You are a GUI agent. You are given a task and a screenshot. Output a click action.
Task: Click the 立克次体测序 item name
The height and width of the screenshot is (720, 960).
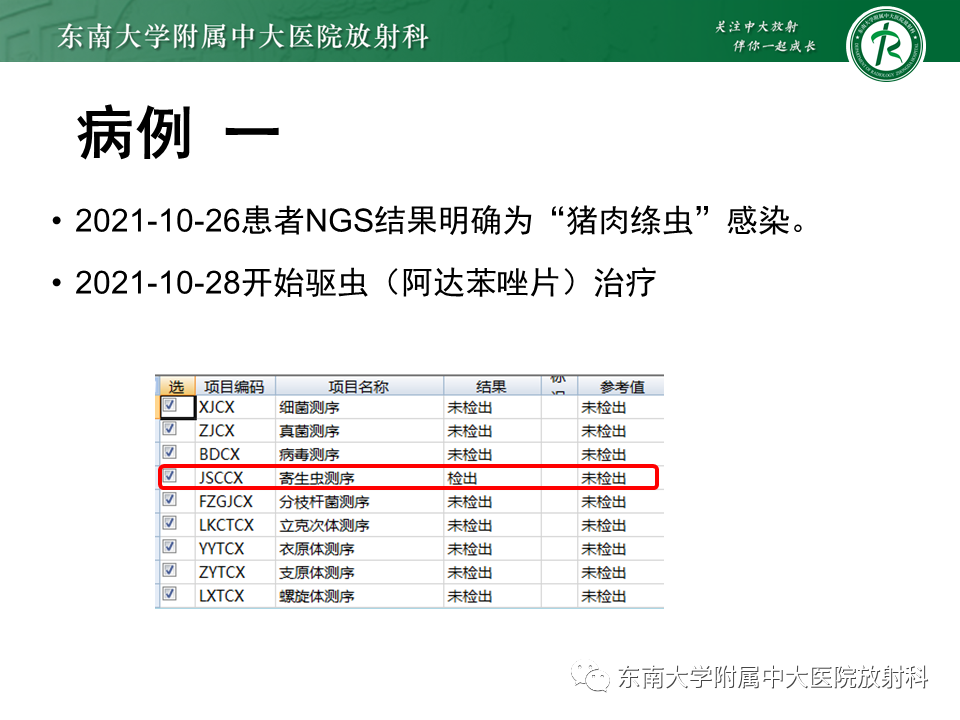pos(324,525)
